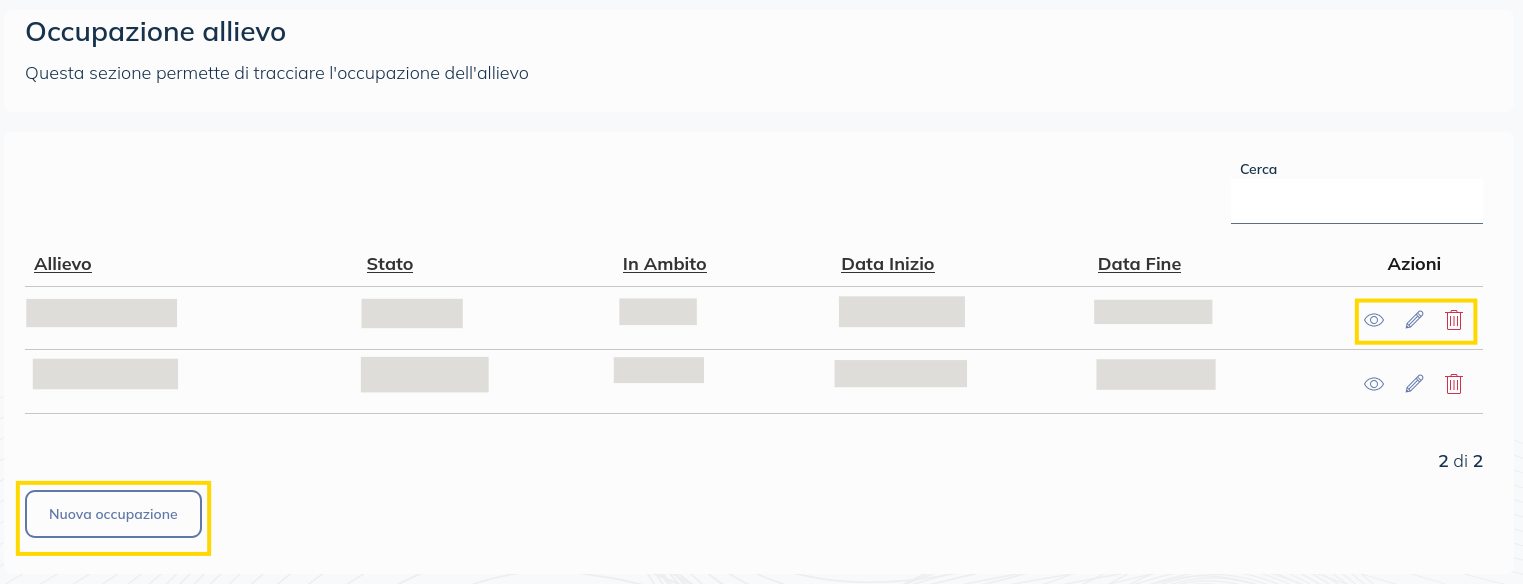Select the second row's Allievo cell
Screen dimensions: 1523x584
click(x=105, y=374)
